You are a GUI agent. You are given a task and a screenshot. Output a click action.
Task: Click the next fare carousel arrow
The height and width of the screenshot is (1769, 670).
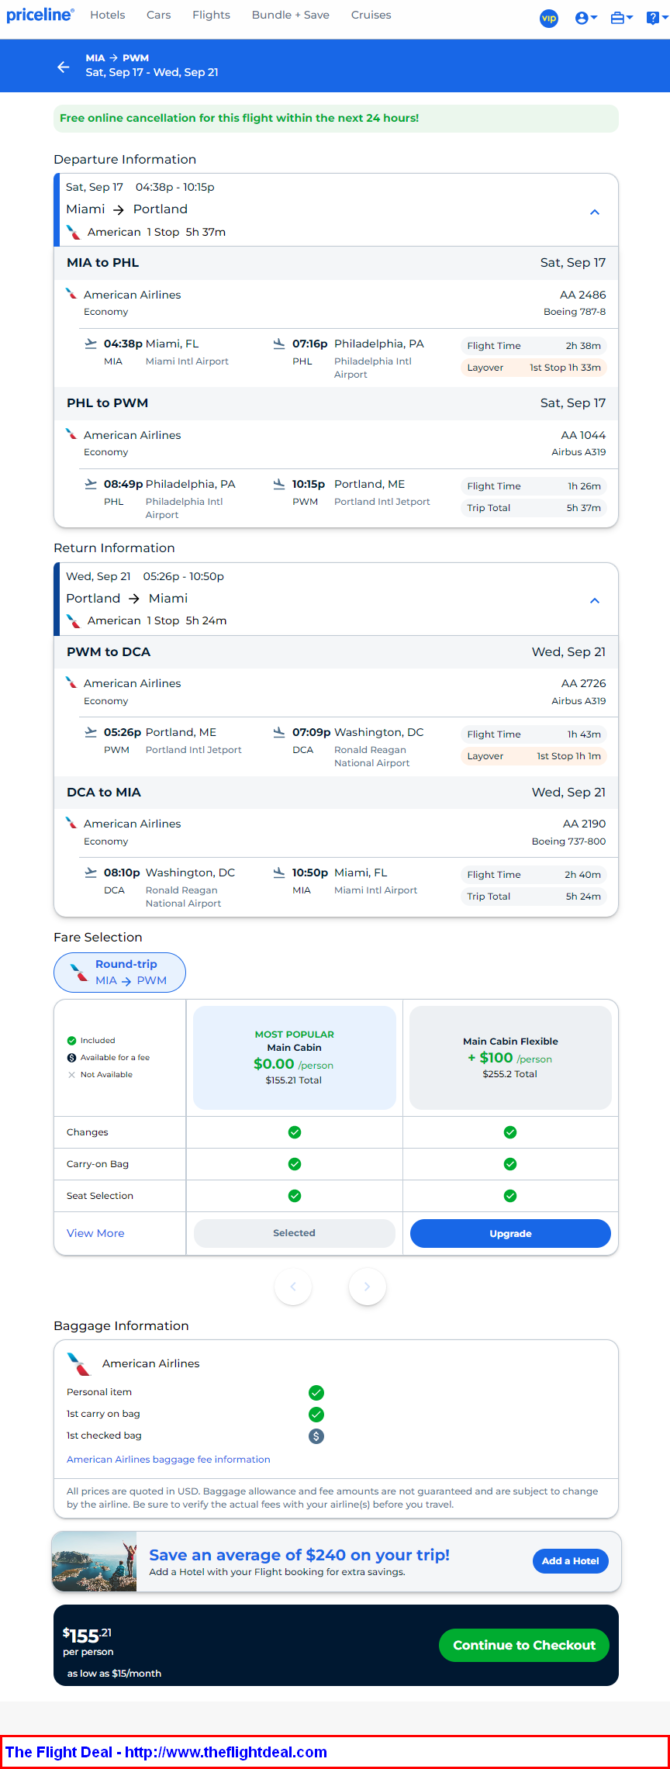[367, 1287]
